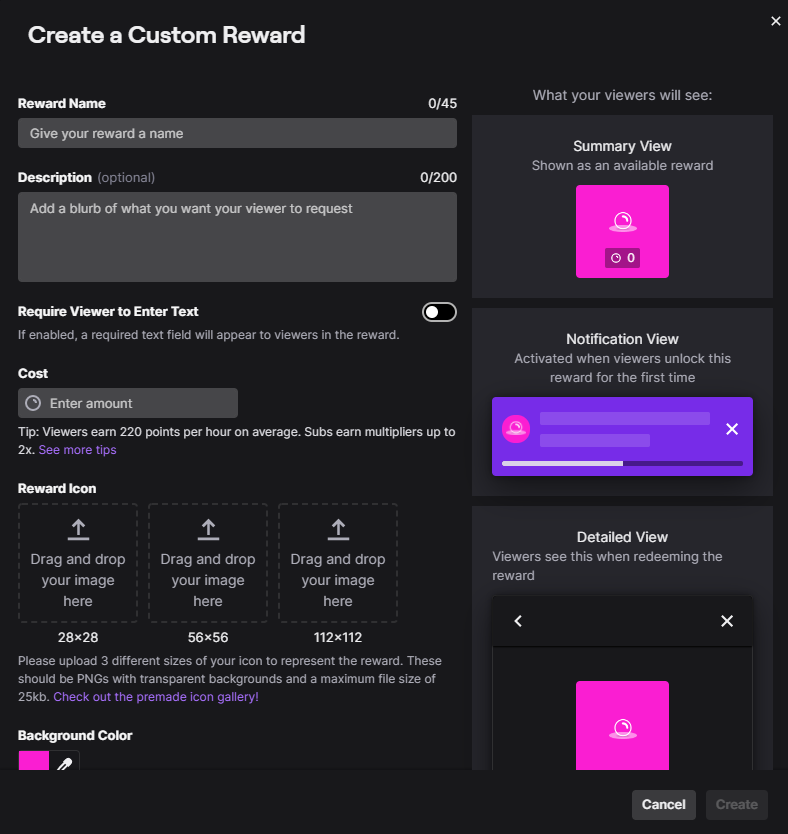Viewport: 788px width, 834px height.
Task: Click the back arrow in the Detailed View preview
Action: pyautogui.click(x=518, y=621)
